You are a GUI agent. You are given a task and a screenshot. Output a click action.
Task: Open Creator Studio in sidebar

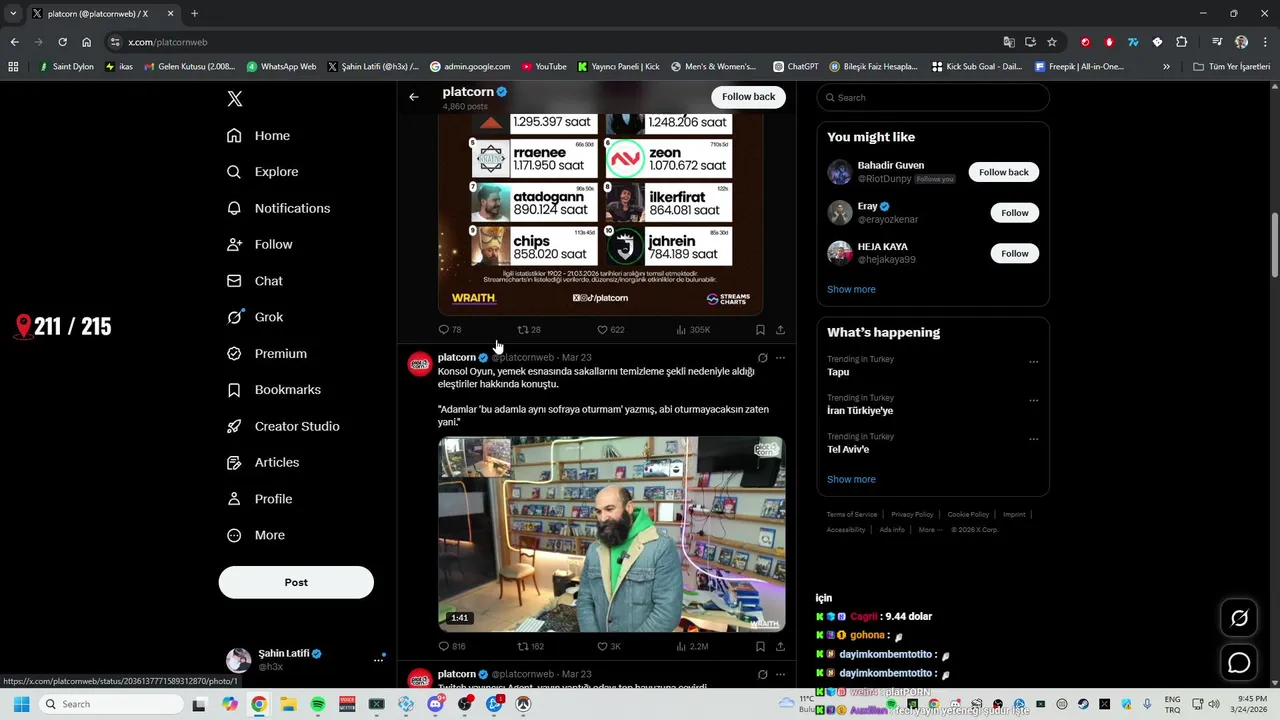[x=283, y=426]
